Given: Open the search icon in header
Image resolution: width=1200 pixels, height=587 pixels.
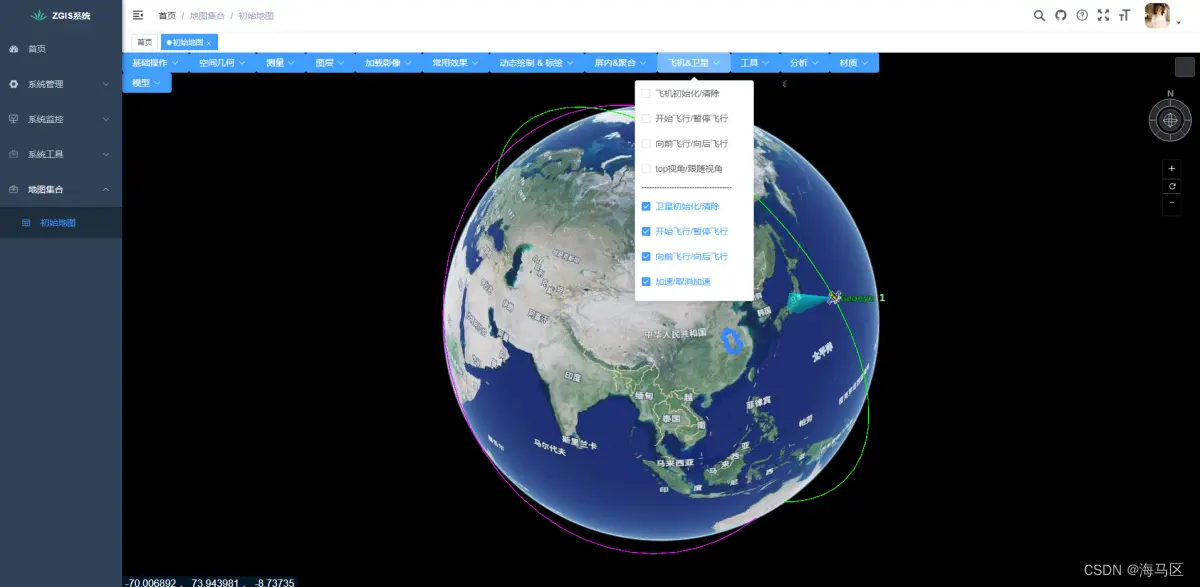Looking at the screenshot, I should [1039, 15].
